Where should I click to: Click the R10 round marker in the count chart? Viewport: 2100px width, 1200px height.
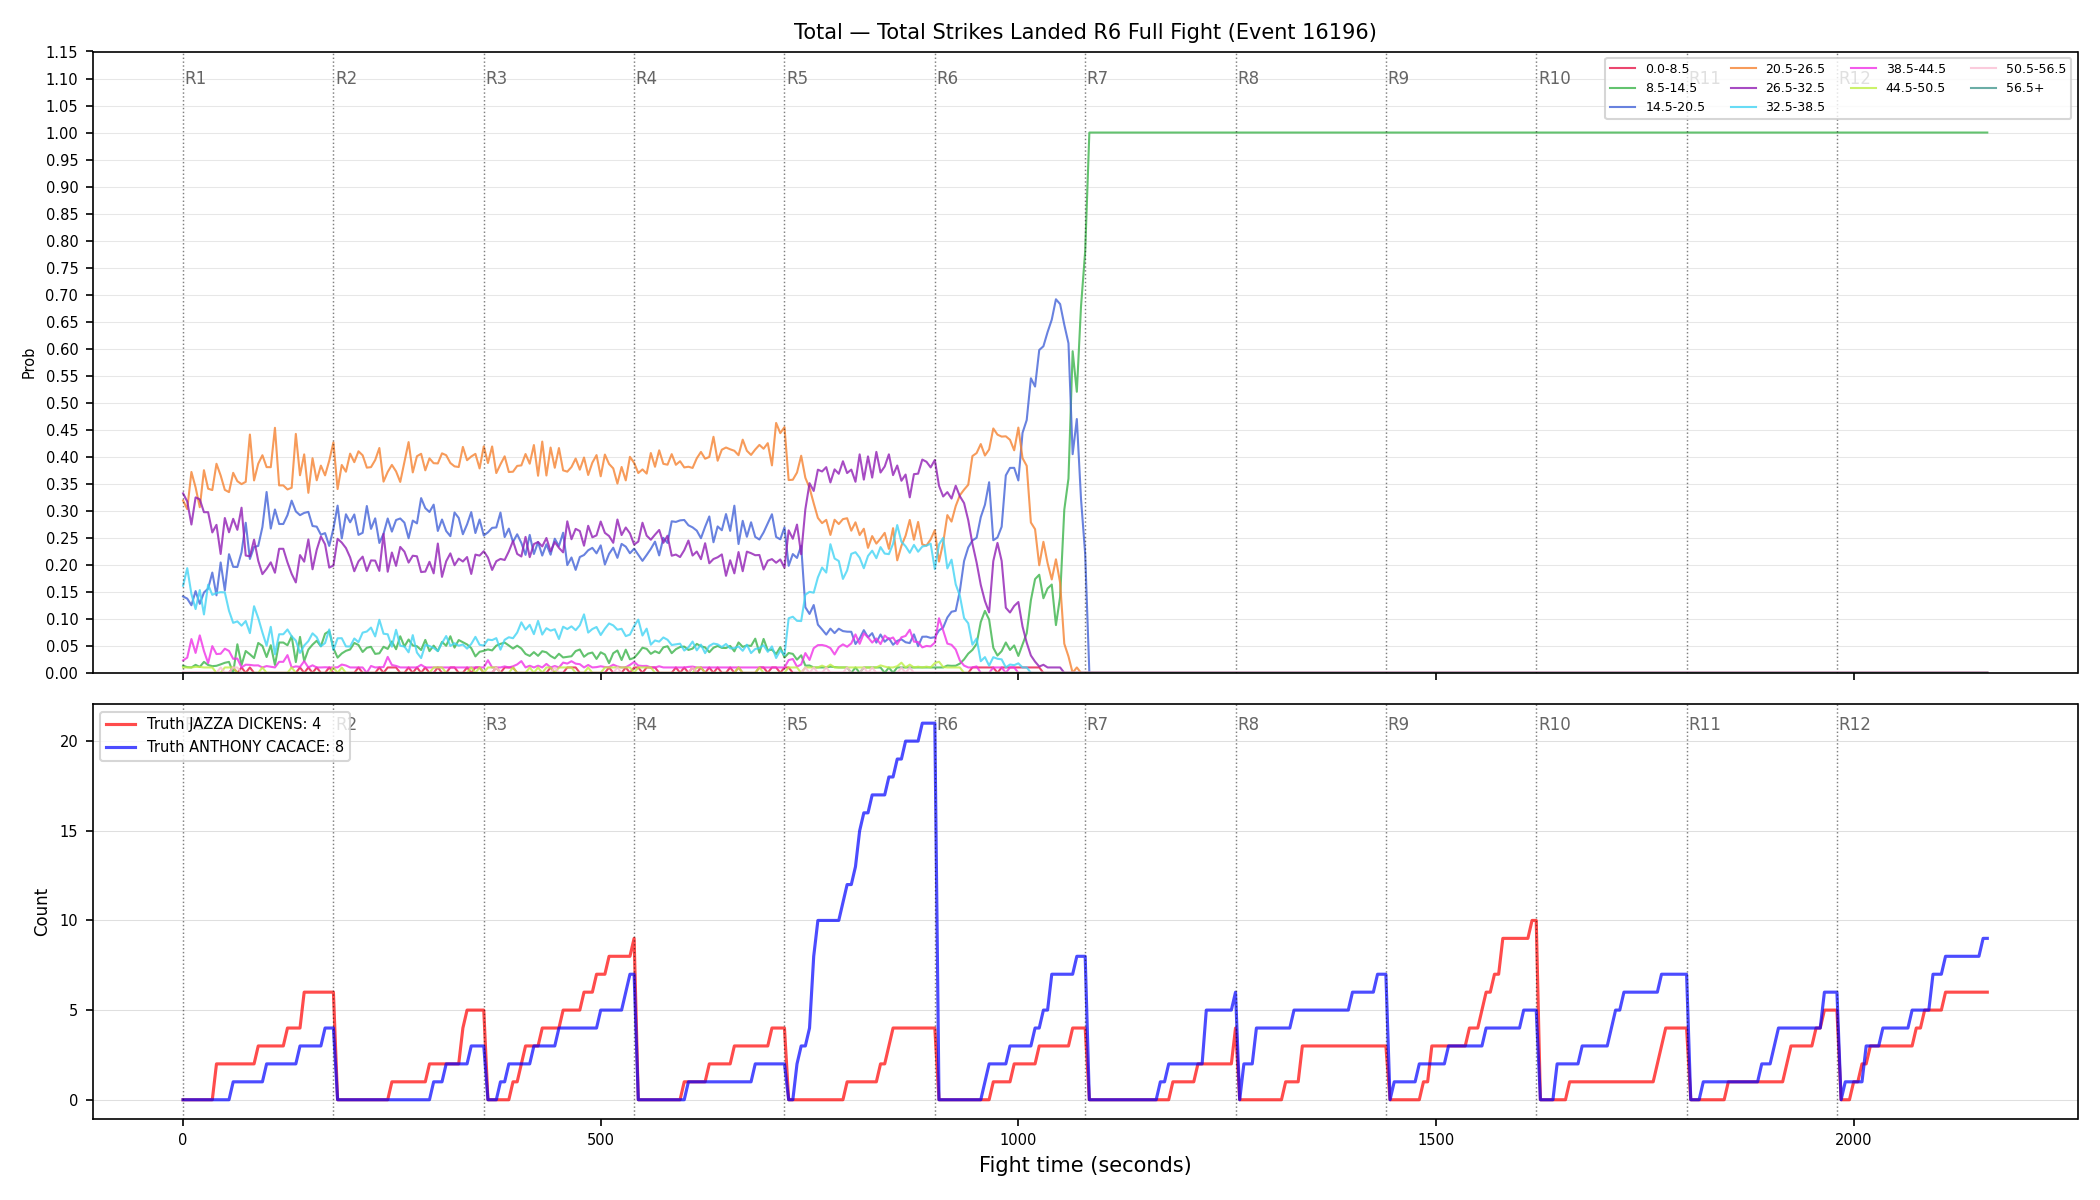pyautogui.click(x=1554, y=724)
